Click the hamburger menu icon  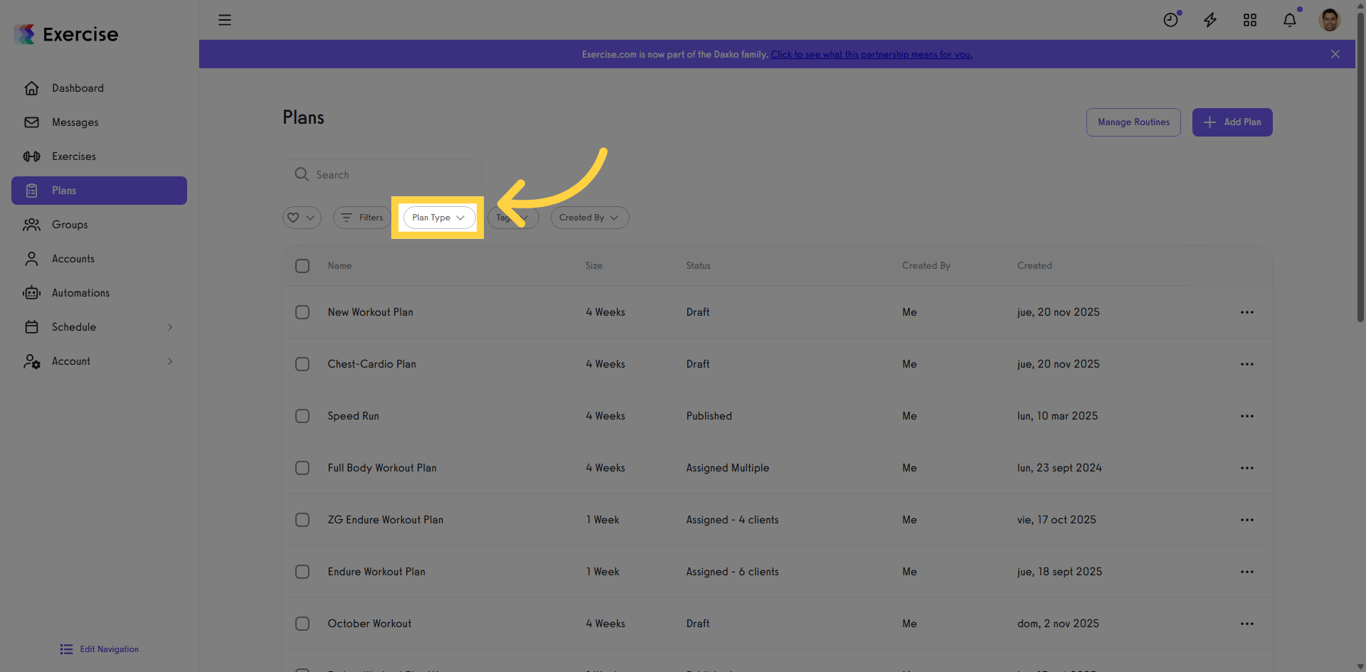click(x=224, y=19)
